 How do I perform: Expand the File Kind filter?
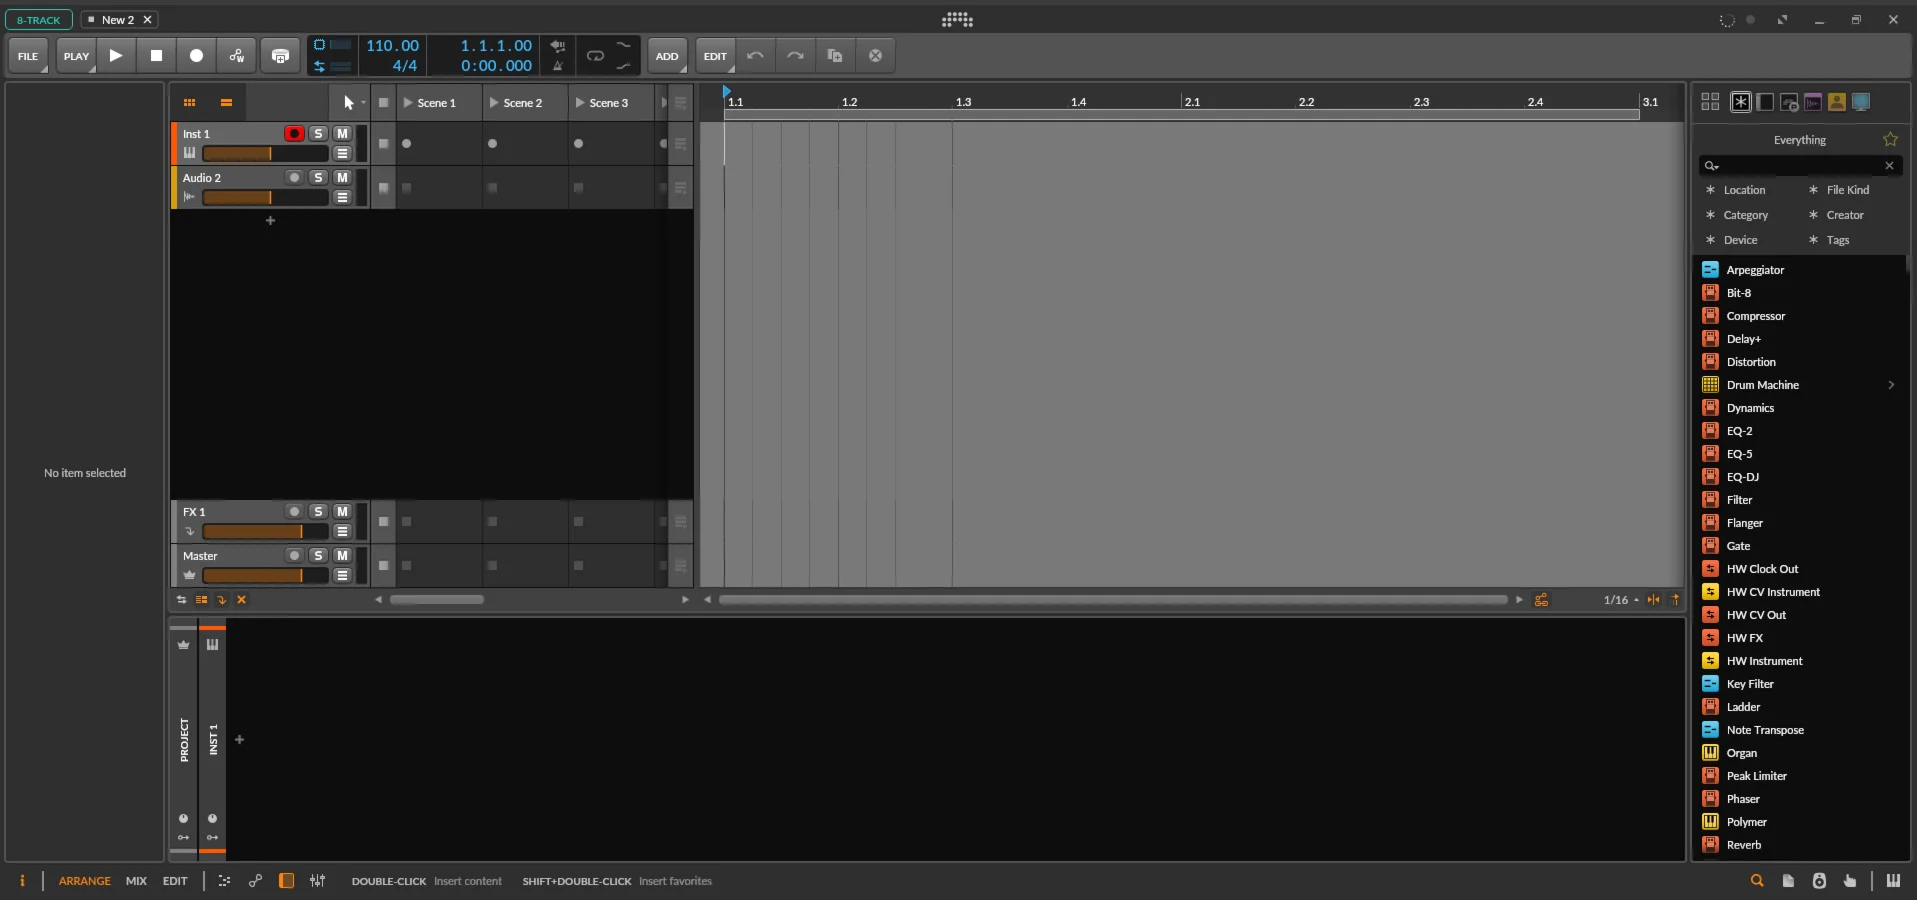pos(1838,190)
